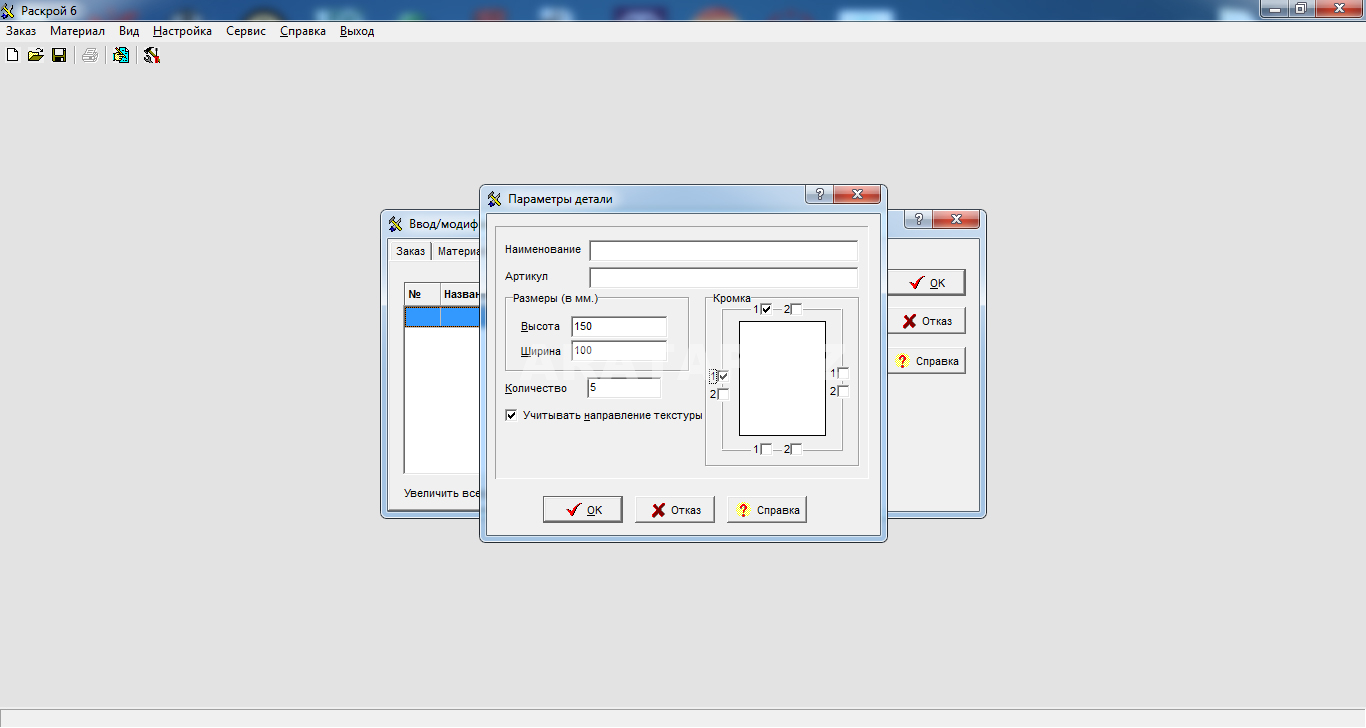The height and width of the screenshot is (728, 1366).
Task: Click the Количество field showing 5
Action: [624, 388]
